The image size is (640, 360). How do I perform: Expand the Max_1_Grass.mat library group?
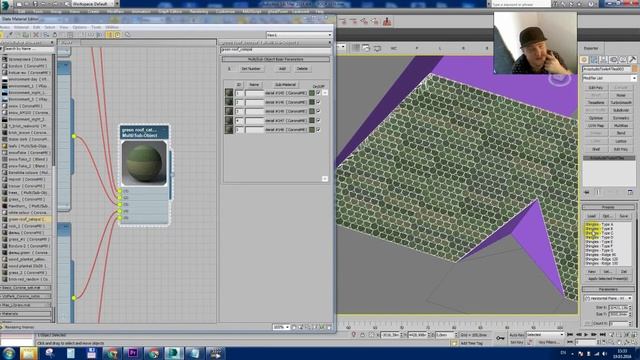[x=26, y=305]
